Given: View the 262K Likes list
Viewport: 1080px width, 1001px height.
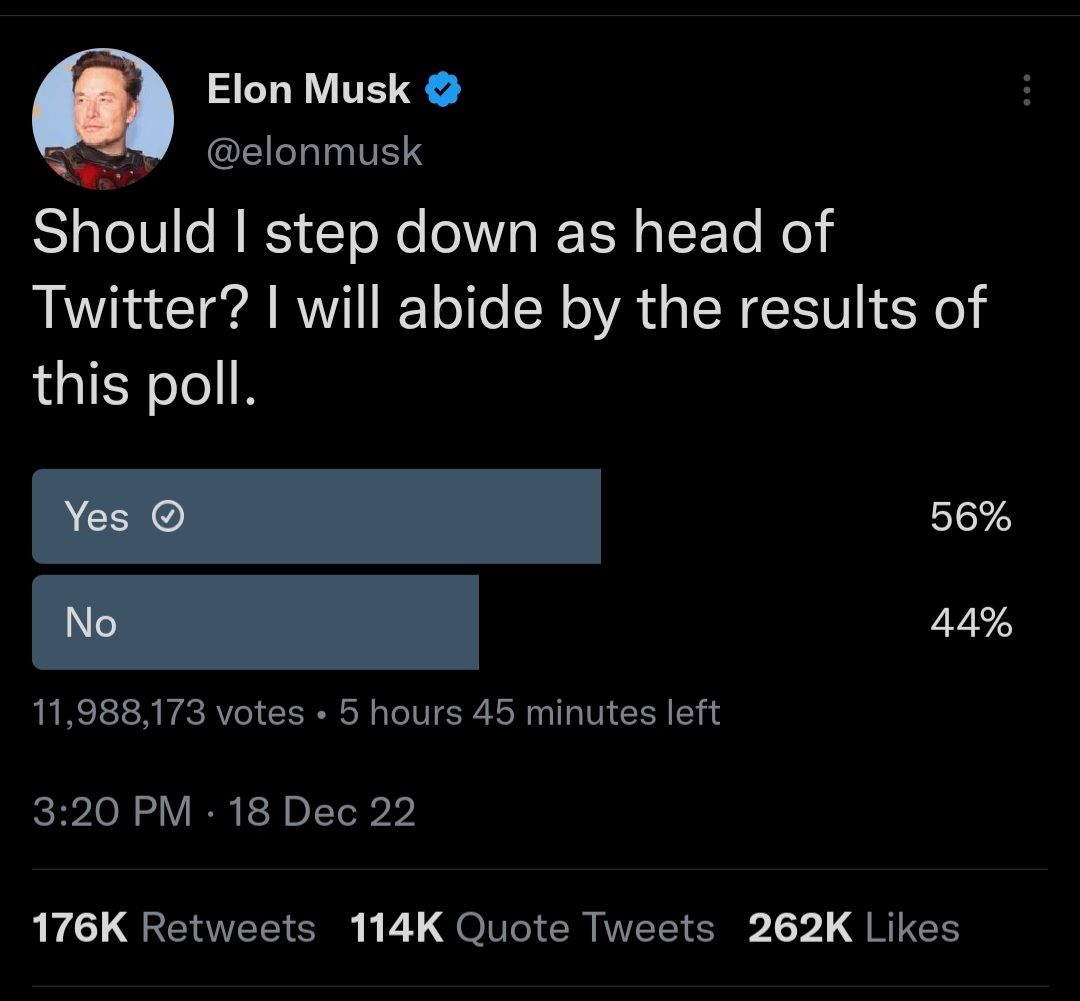Looking at the screenshot, I should click(853, 927).
